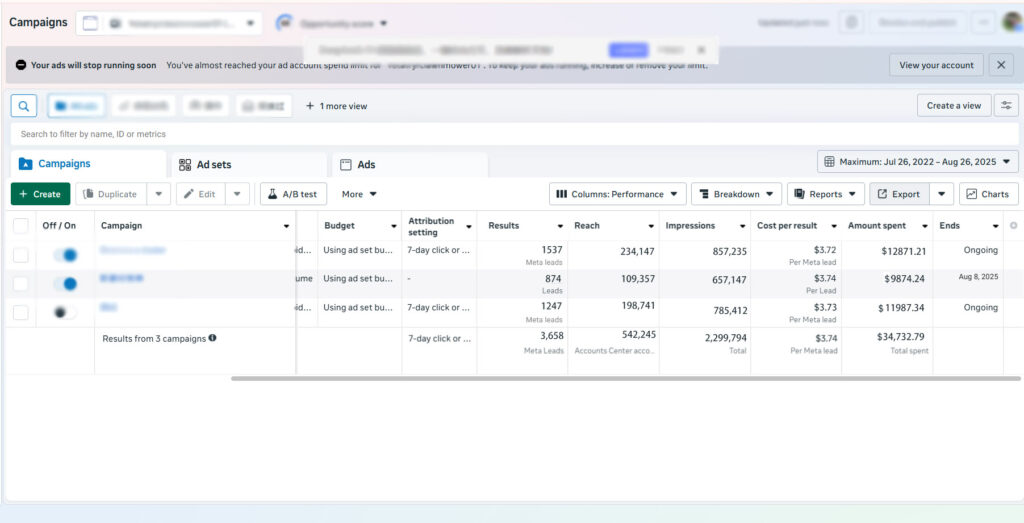The image size is (1024, 523).
Task: Open the Charts view
Action: point(988,194)
